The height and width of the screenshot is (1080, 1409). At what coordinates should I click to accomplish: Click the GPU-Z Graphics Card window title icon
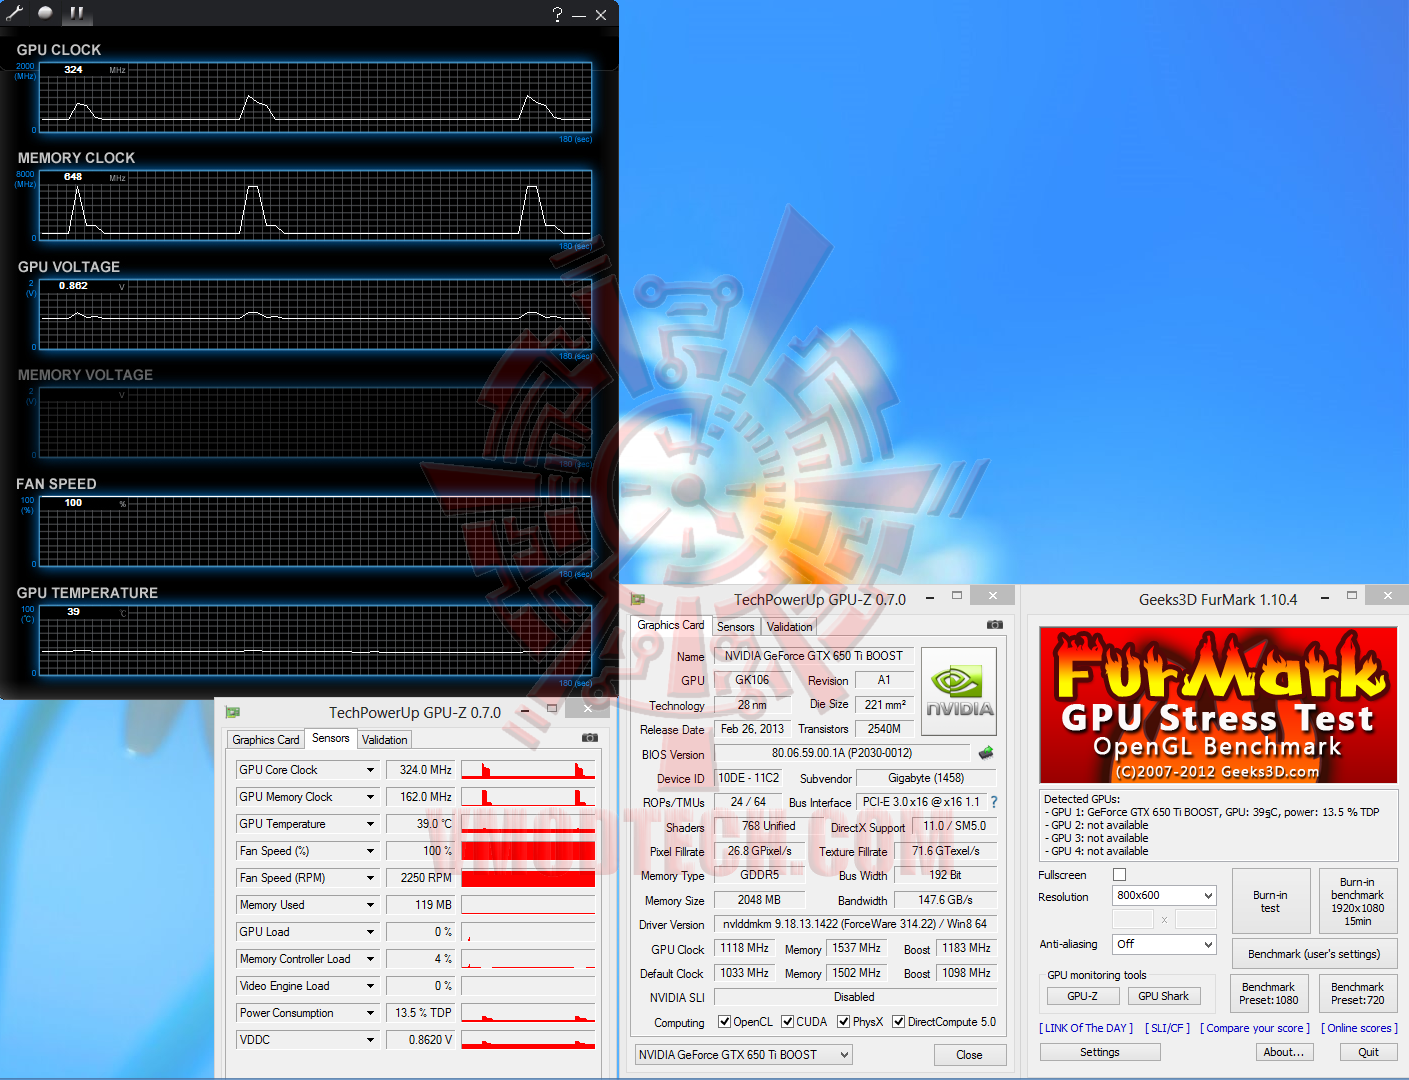point(638,599)
